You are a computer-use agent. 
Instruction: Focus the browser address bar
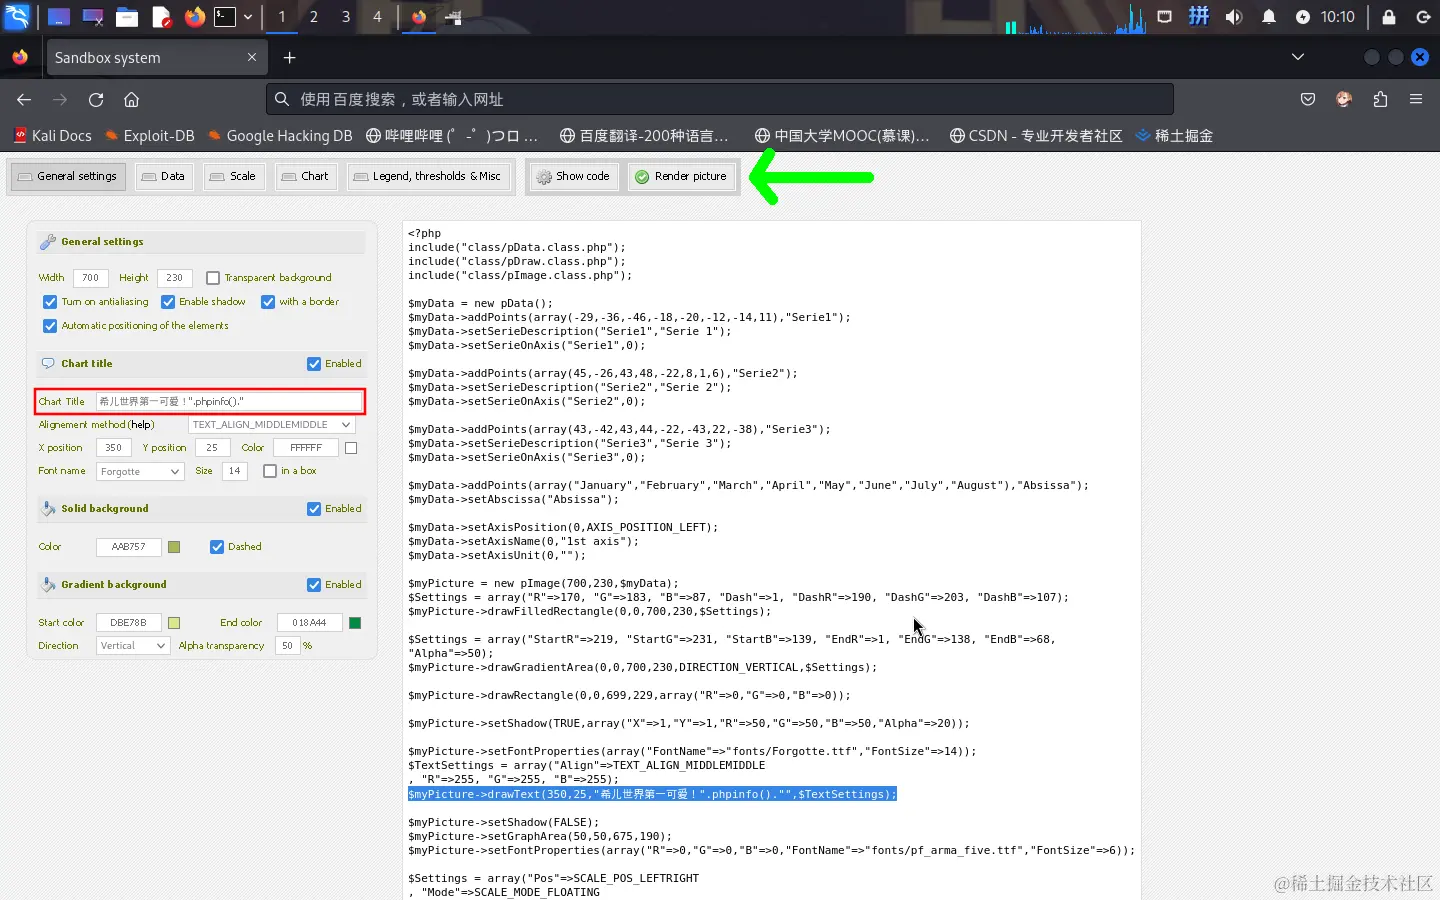[x=719, y=99]
